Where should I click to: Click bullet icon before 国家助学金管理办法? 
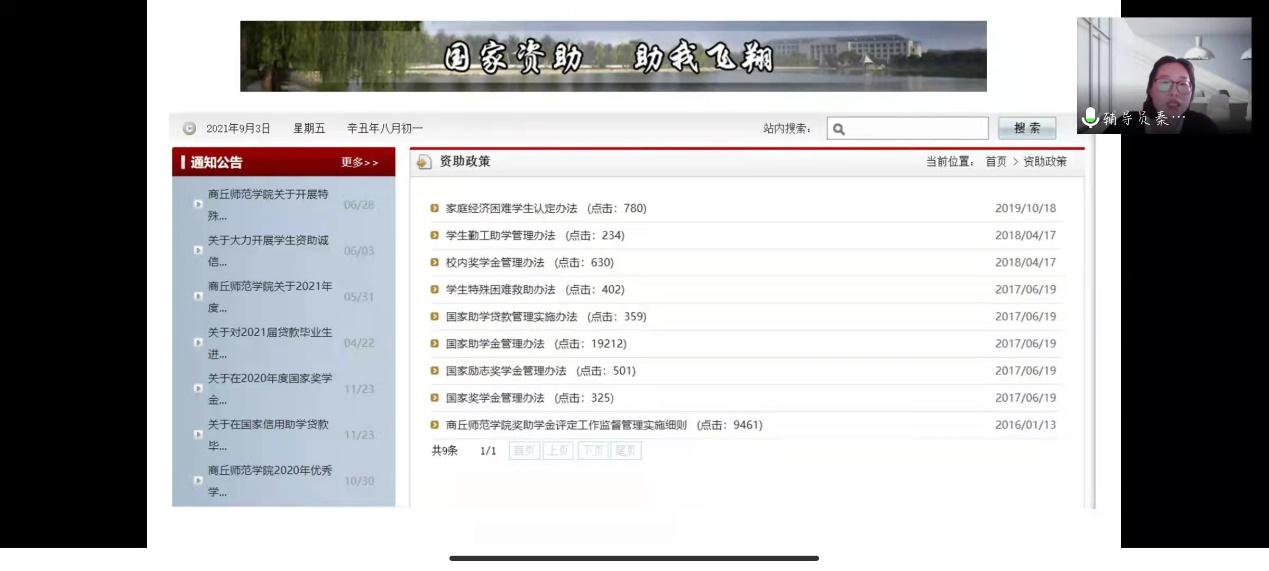coord(435,344)
